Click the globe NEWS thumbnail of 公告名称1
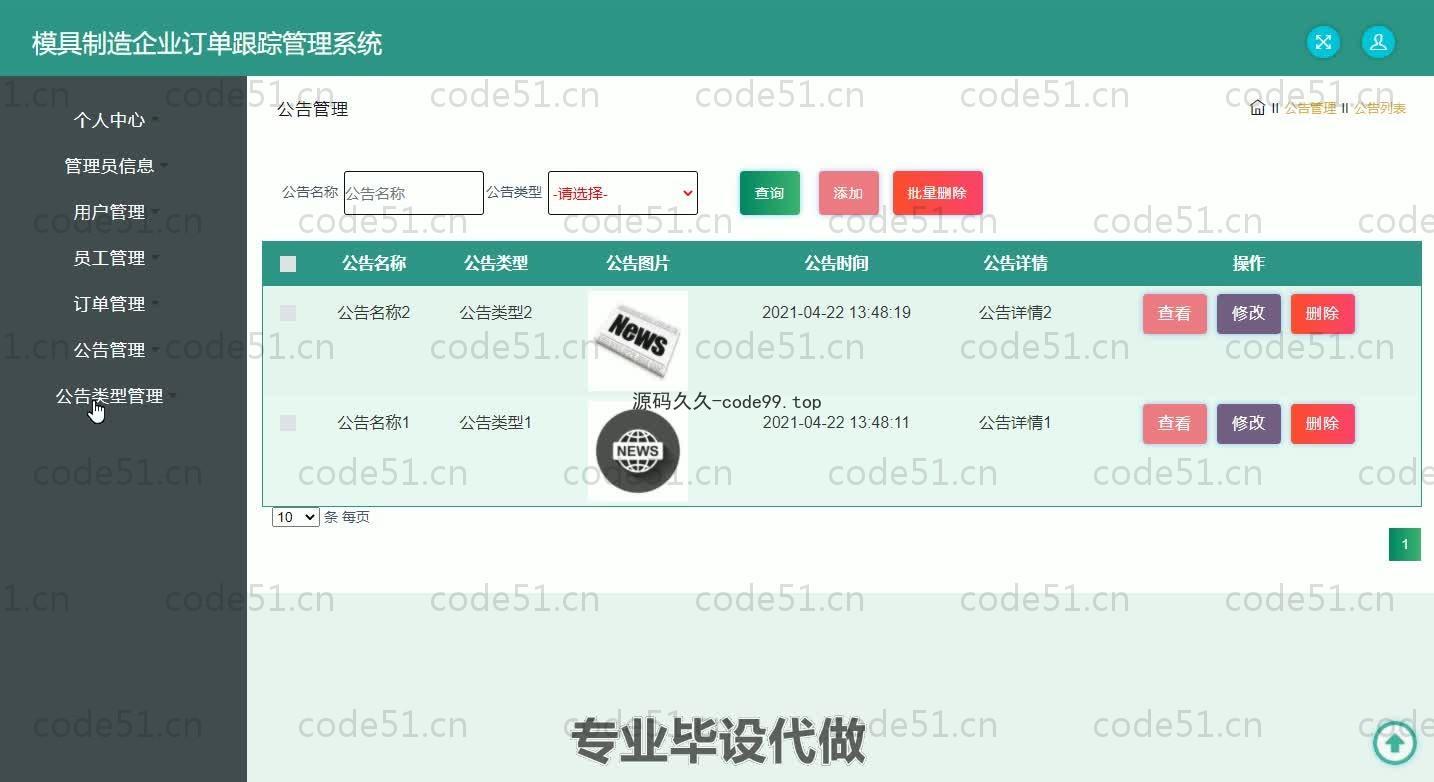This screenshot has height=782, width=1434. coord(638,451)
